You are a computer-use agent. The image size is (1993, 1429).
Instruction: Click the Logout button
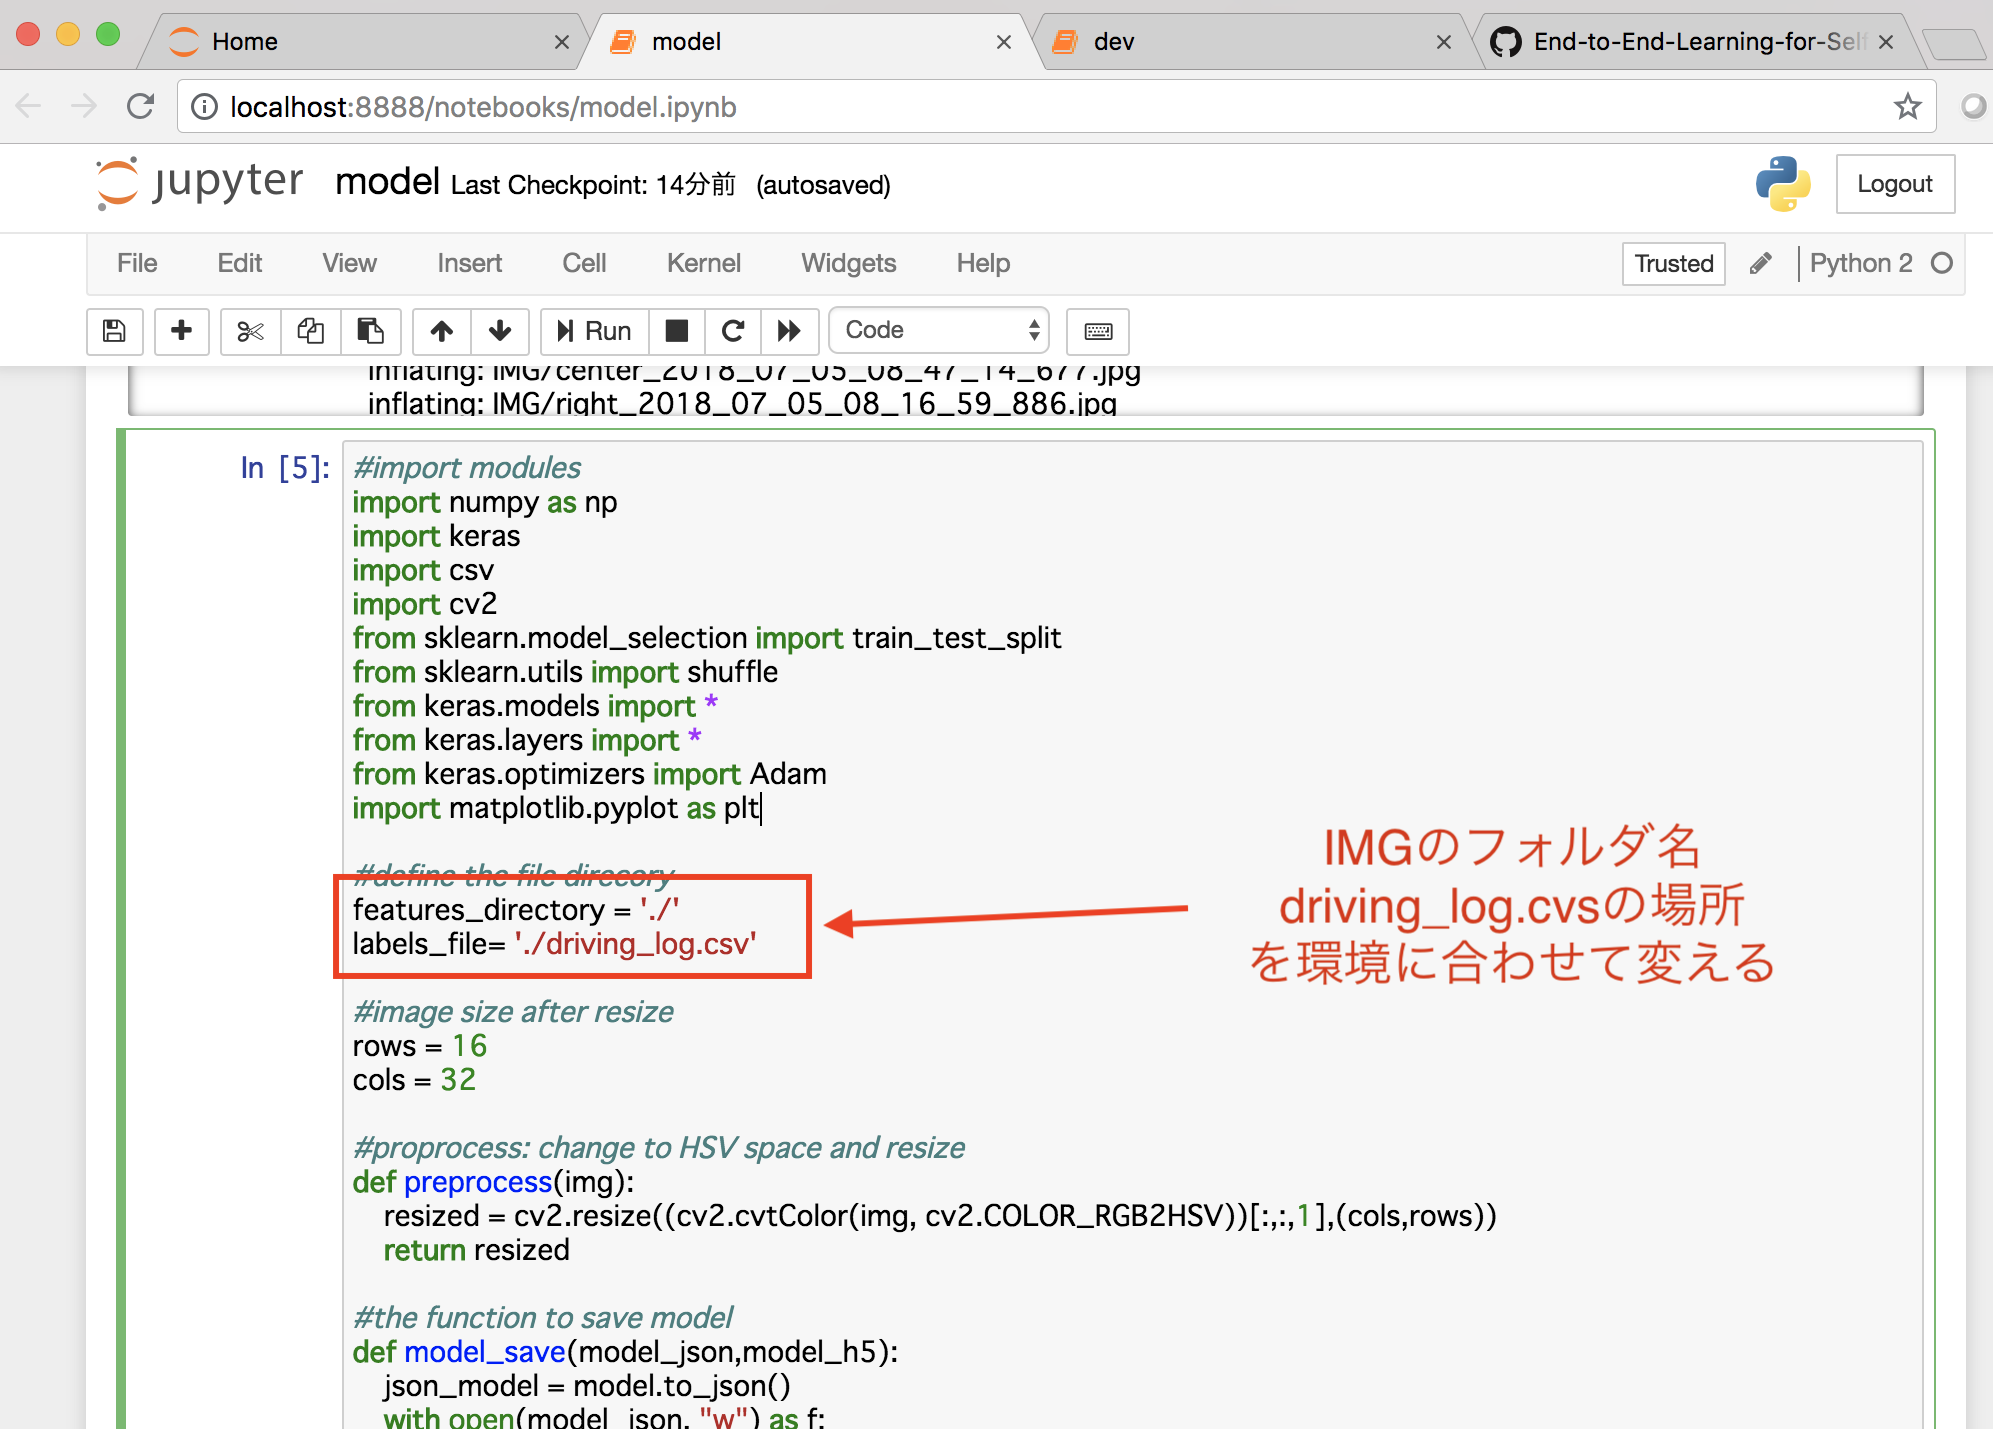point(1894,184)
